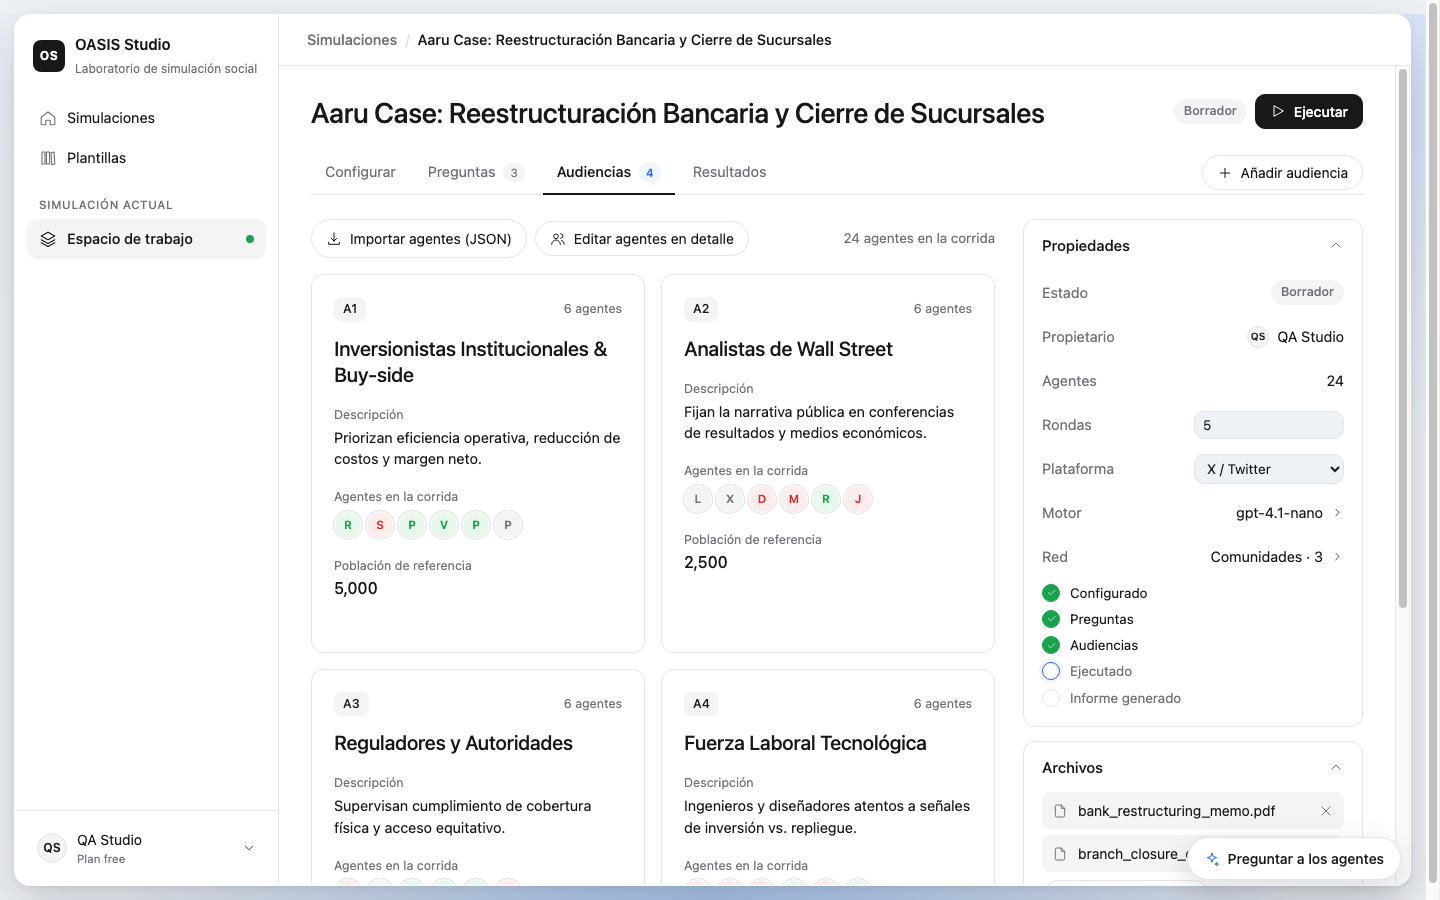Click the OASIS Studio OS logo
The image size is (1440, 900).
(x=49, y=56)
